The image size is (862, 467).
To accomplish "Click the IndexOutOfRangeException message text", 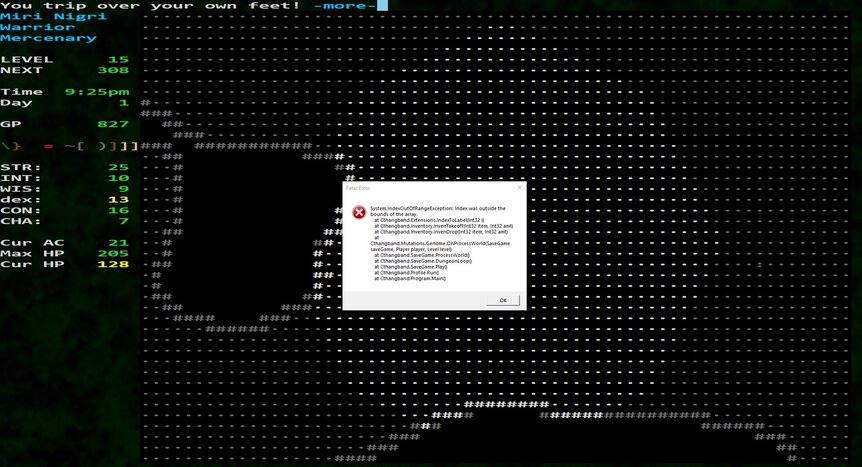I will coord(440,208).
